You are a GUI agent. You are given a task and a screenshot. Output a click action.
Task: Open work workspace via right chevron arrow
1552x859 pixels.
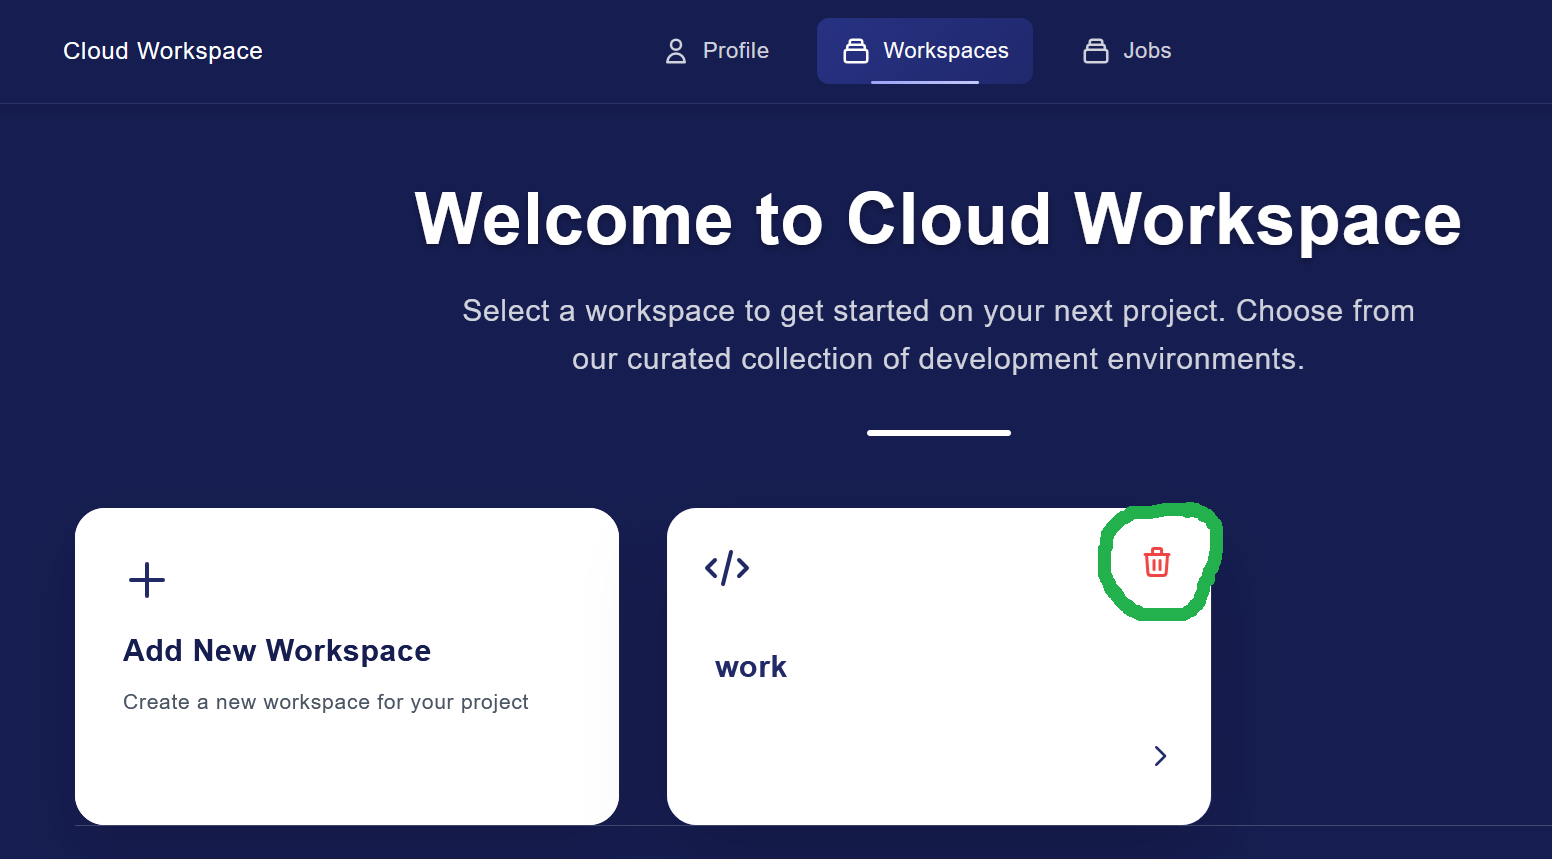[1160, 756]
